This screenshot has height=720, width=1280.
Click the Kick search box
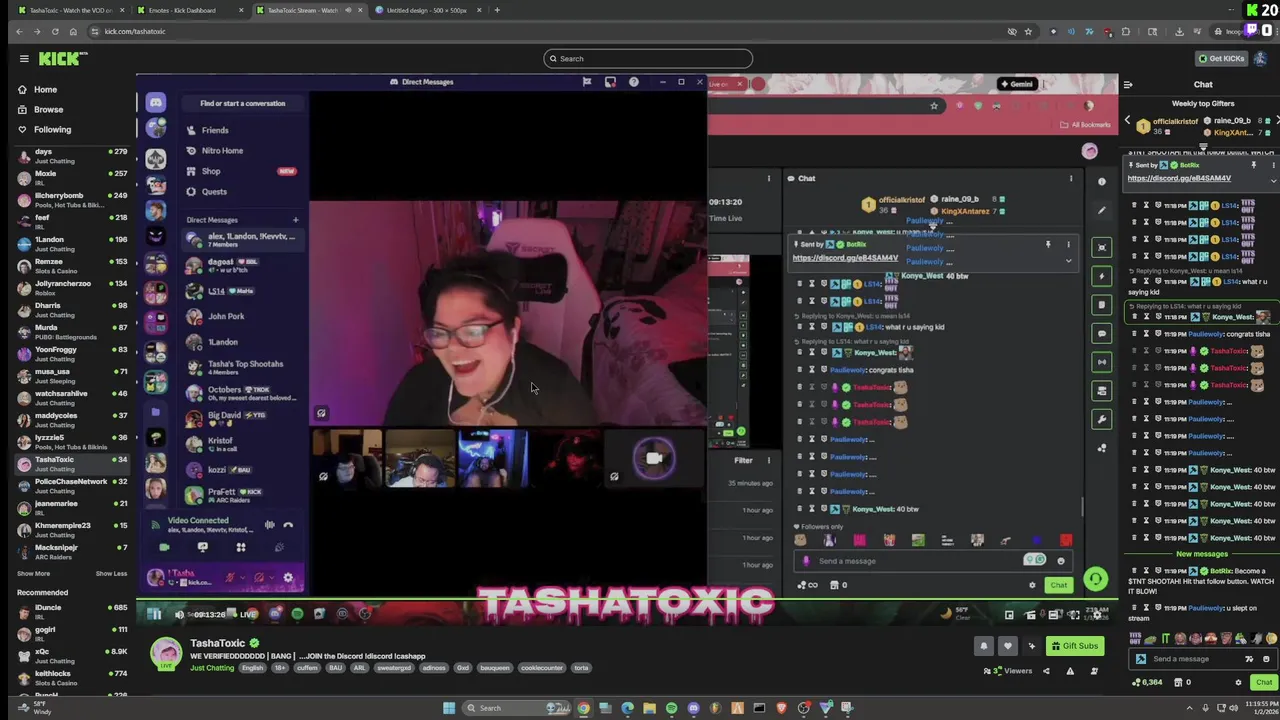[648, 58]
